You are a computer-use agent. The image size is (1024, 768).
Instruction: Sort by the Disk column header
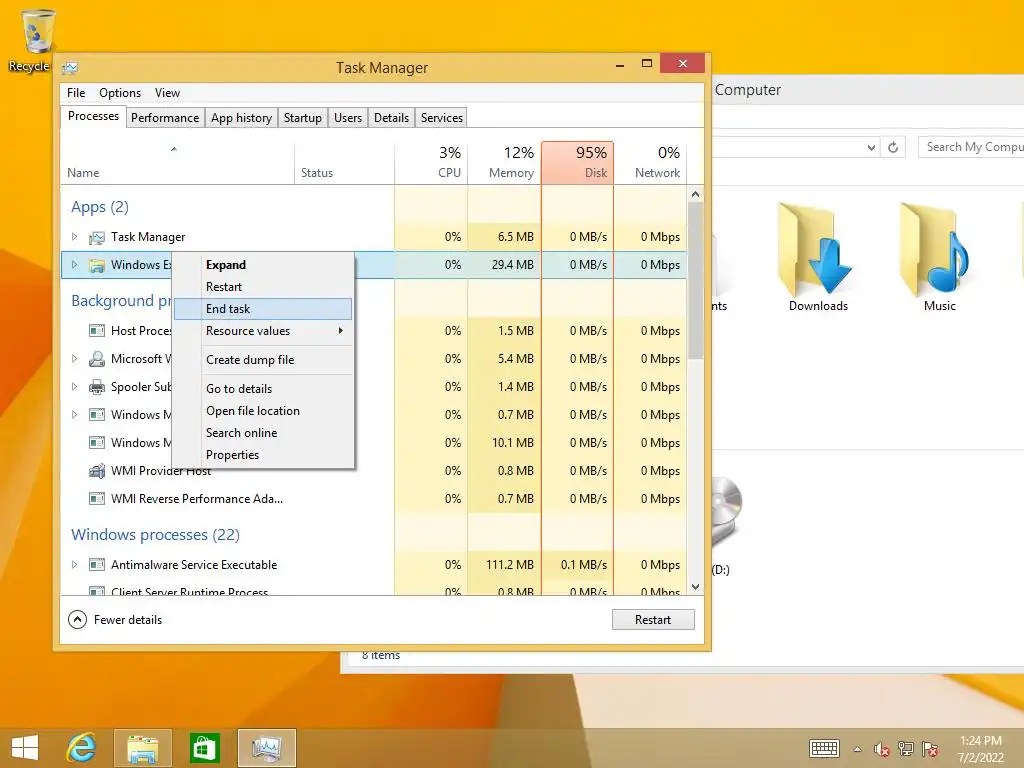(577, 162)
